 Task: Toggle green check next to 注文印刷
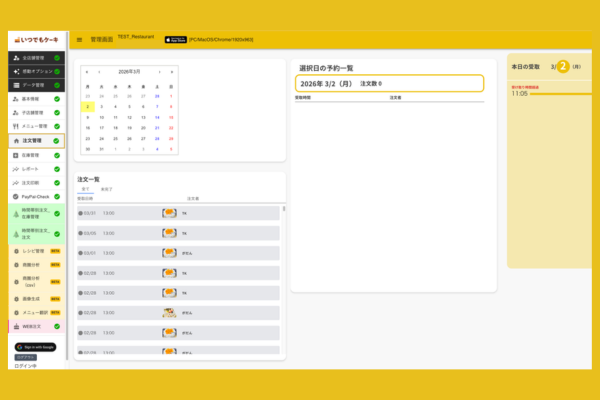point(57,183)
